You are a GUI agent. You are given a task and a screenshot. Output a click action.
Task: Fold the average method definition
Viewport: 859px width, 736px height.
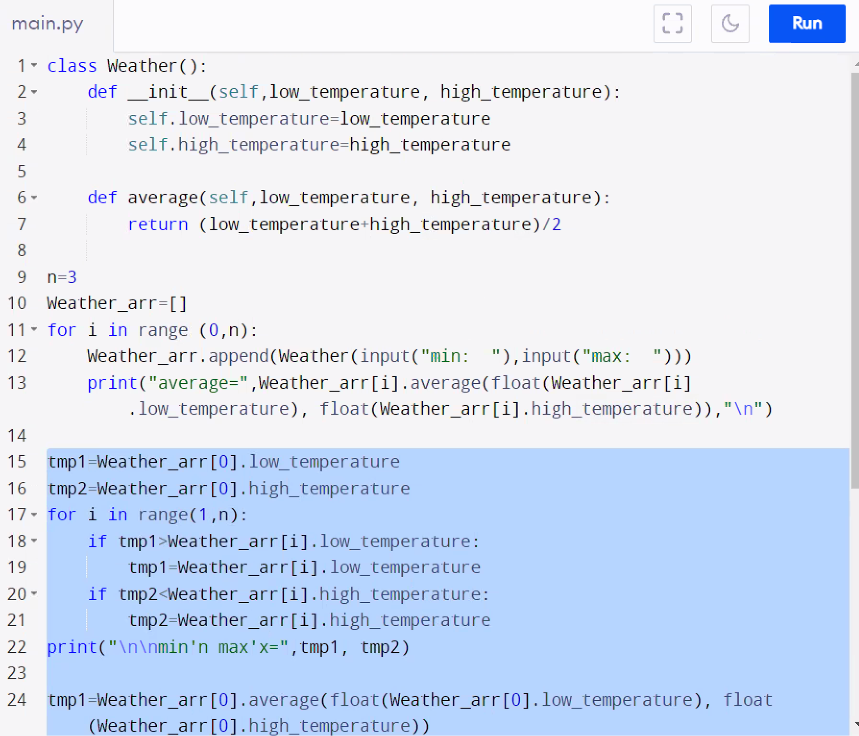pos(31,197)
